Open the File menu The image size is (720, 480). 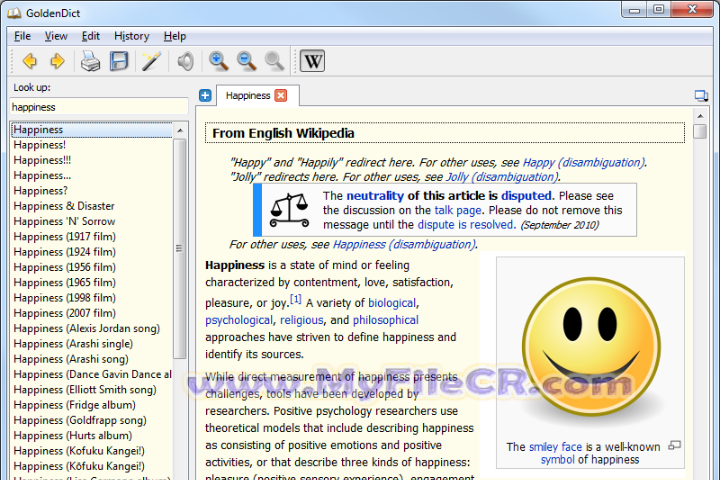[22, 36]
